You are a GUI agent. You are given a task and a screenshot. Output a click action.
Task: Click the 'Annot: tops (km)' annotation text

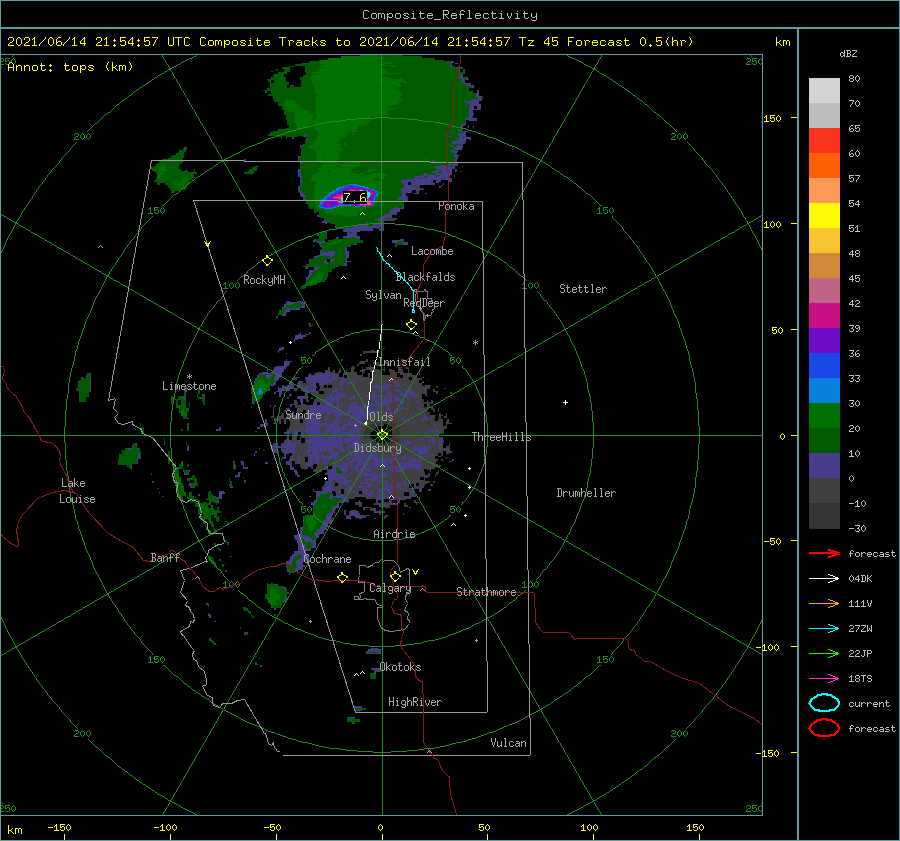click(70, 67)
